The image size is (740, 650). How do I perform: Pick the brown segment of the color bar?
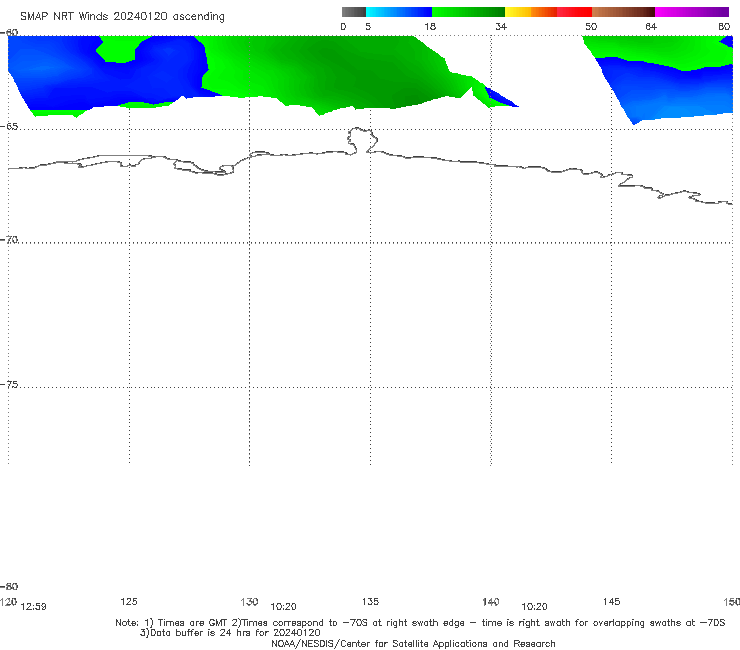click(x=623, y=12)
